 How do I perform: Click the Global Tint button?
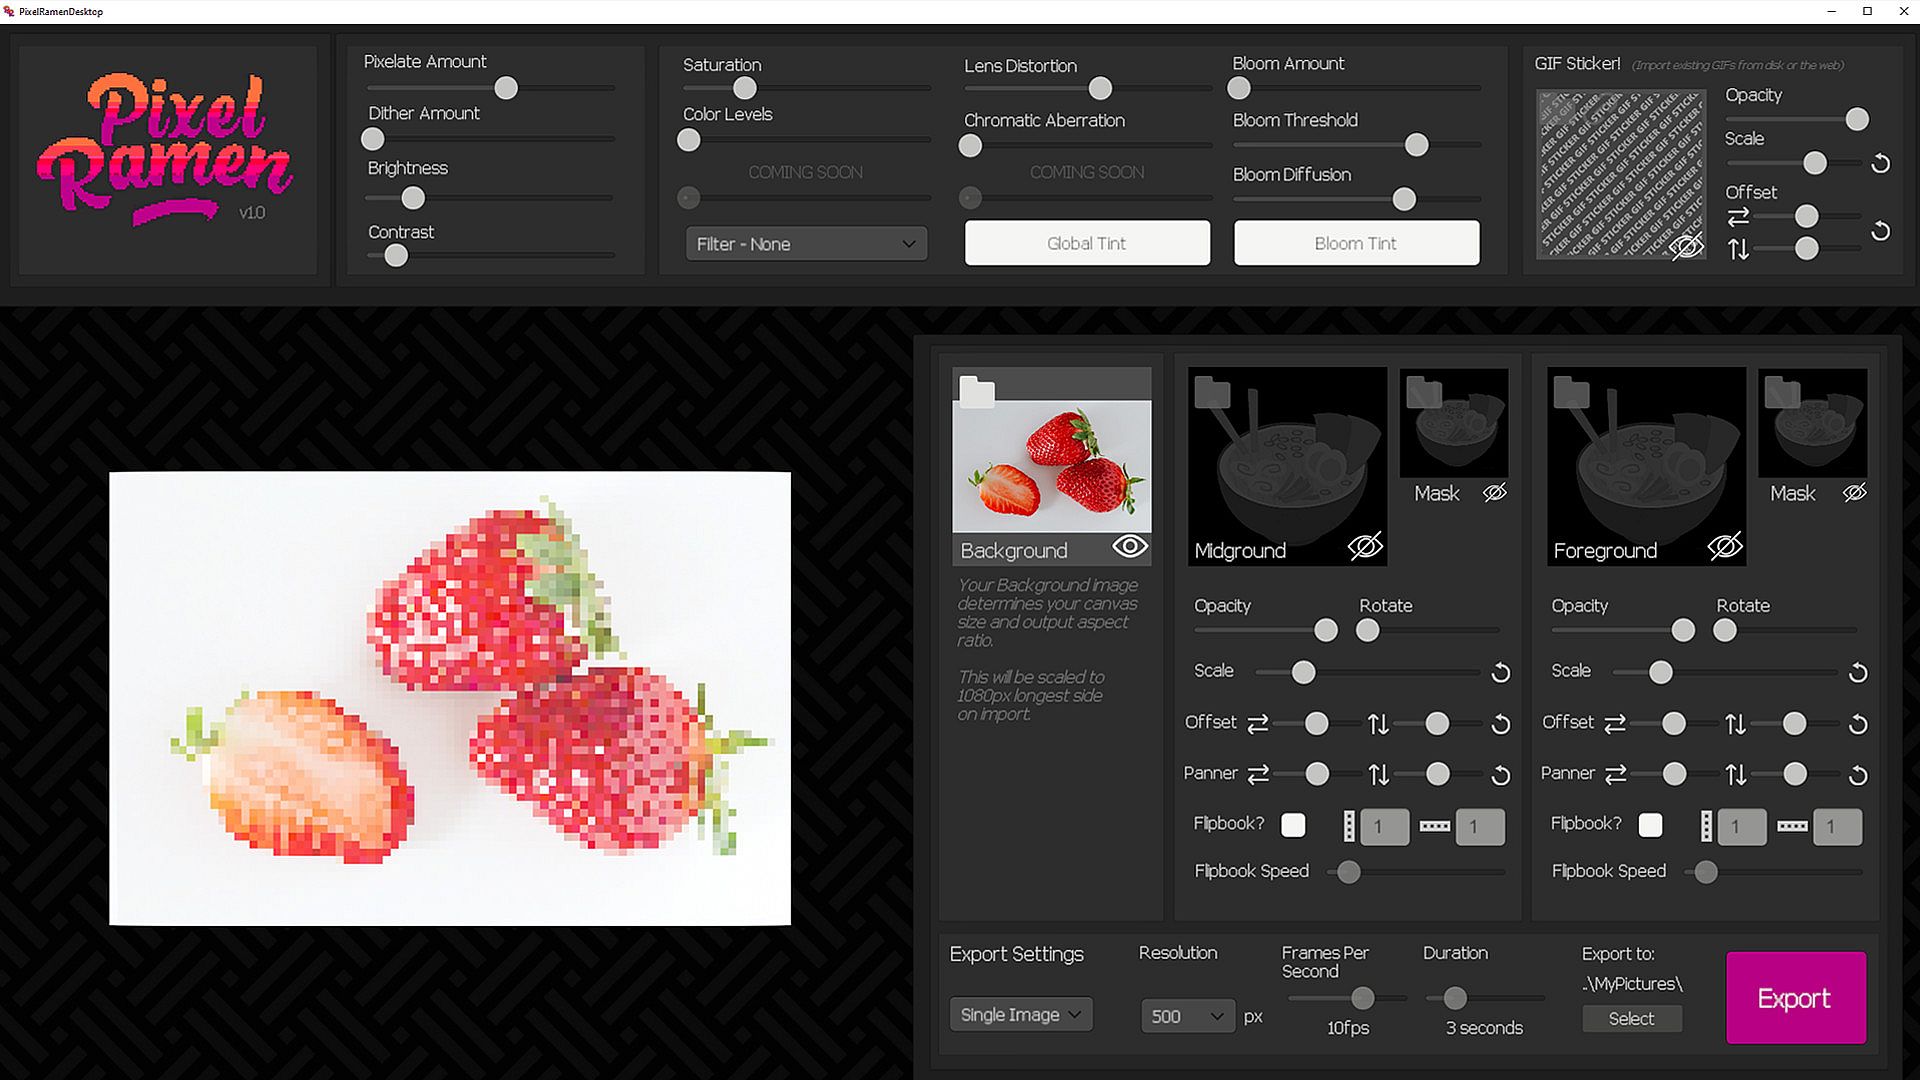[x=1087, y=243]
